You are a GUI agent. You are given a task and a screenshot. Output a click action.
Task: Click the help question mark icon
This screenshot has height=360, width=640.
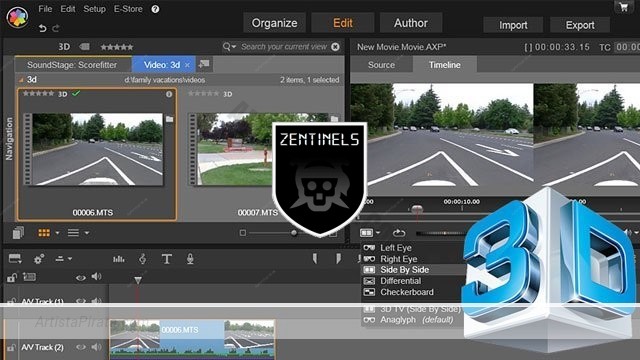[155, 9]
